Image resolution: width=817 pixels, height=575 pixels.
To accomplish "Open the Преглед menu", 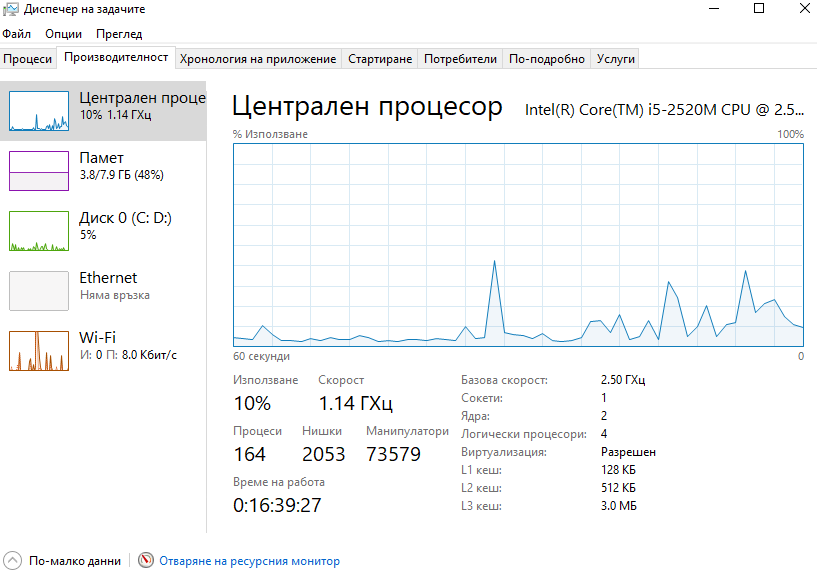I will coord(119,34).
